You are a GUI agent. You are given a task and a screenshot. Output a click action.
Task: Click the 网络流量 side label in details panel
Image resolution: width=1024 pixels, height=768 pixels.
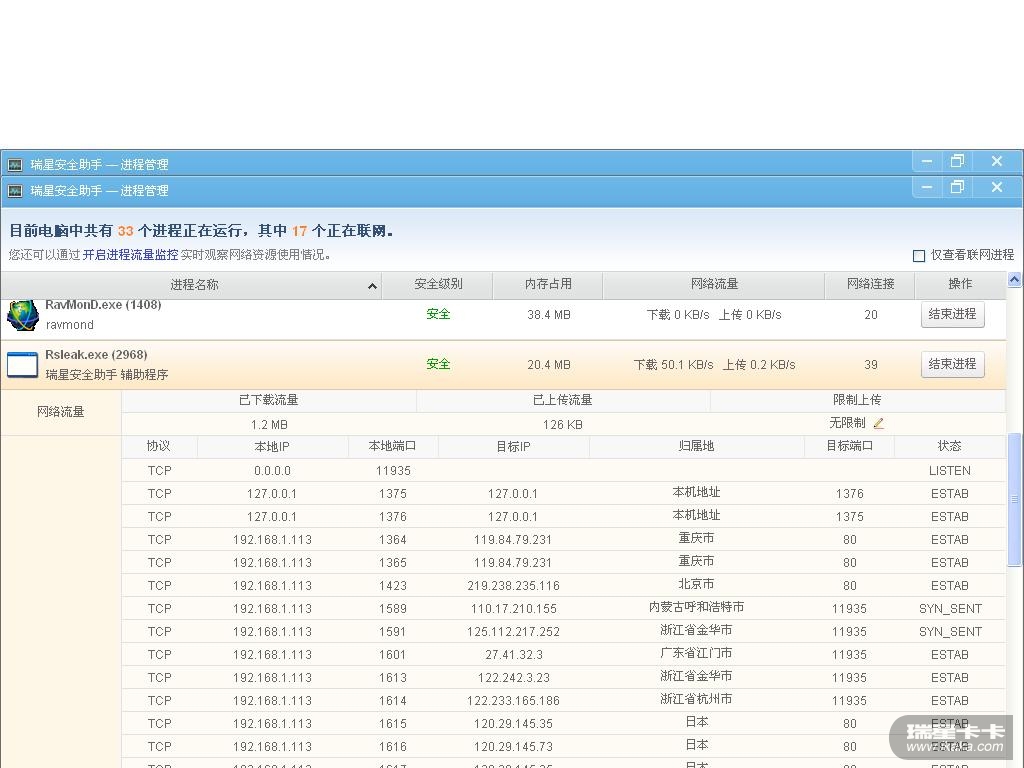(61, 412)
